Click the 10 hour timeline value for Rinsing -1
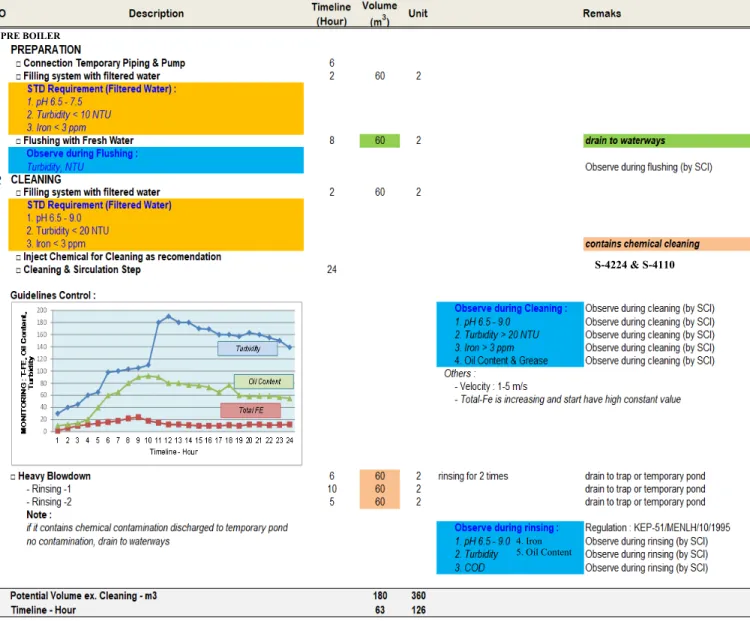 coord(331,489)
